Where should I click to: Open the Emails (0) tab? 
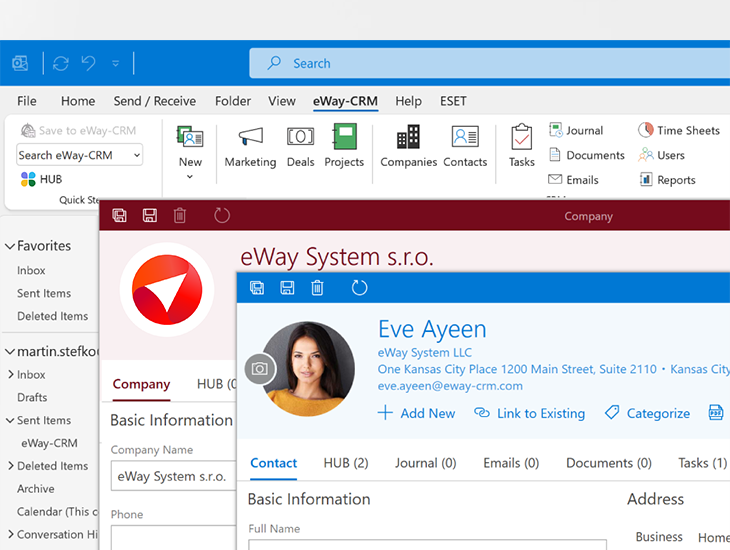point(511,463)
